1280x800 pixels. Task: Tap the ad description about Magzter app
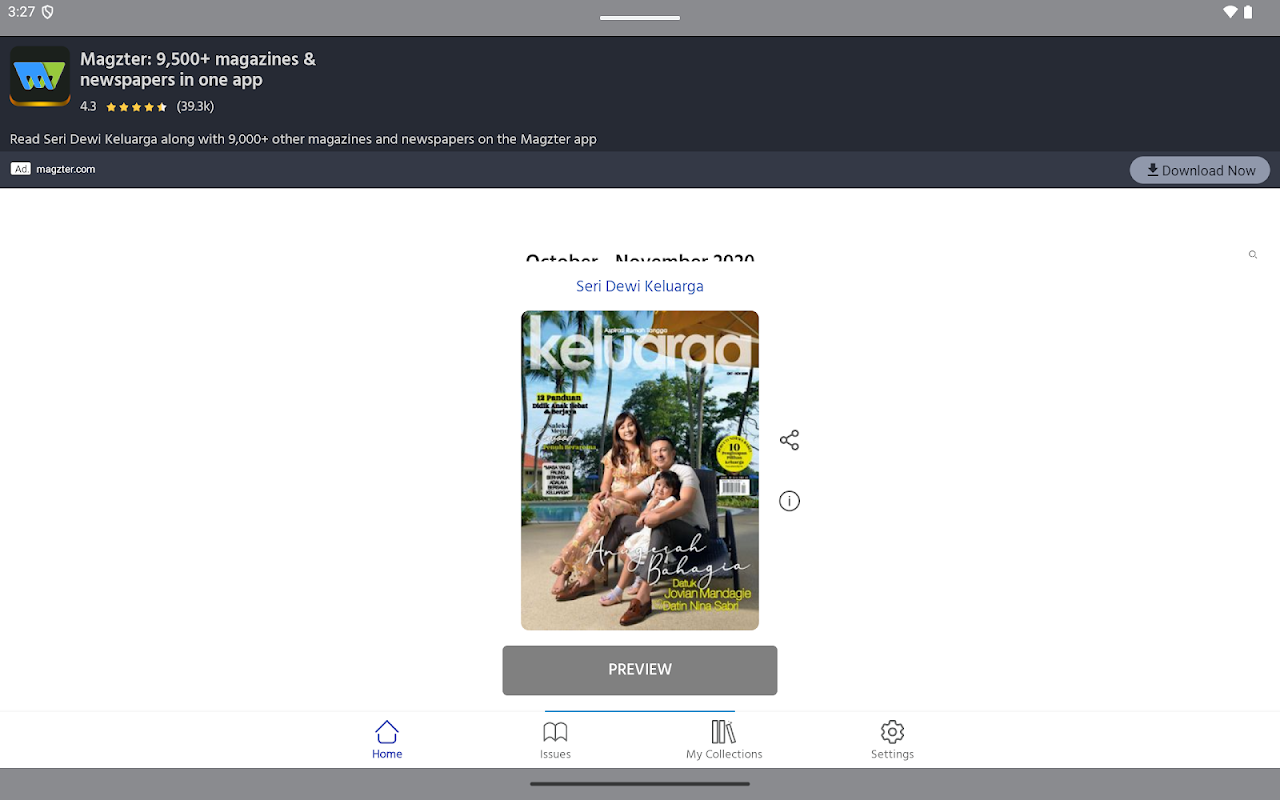tap(303, 139)
